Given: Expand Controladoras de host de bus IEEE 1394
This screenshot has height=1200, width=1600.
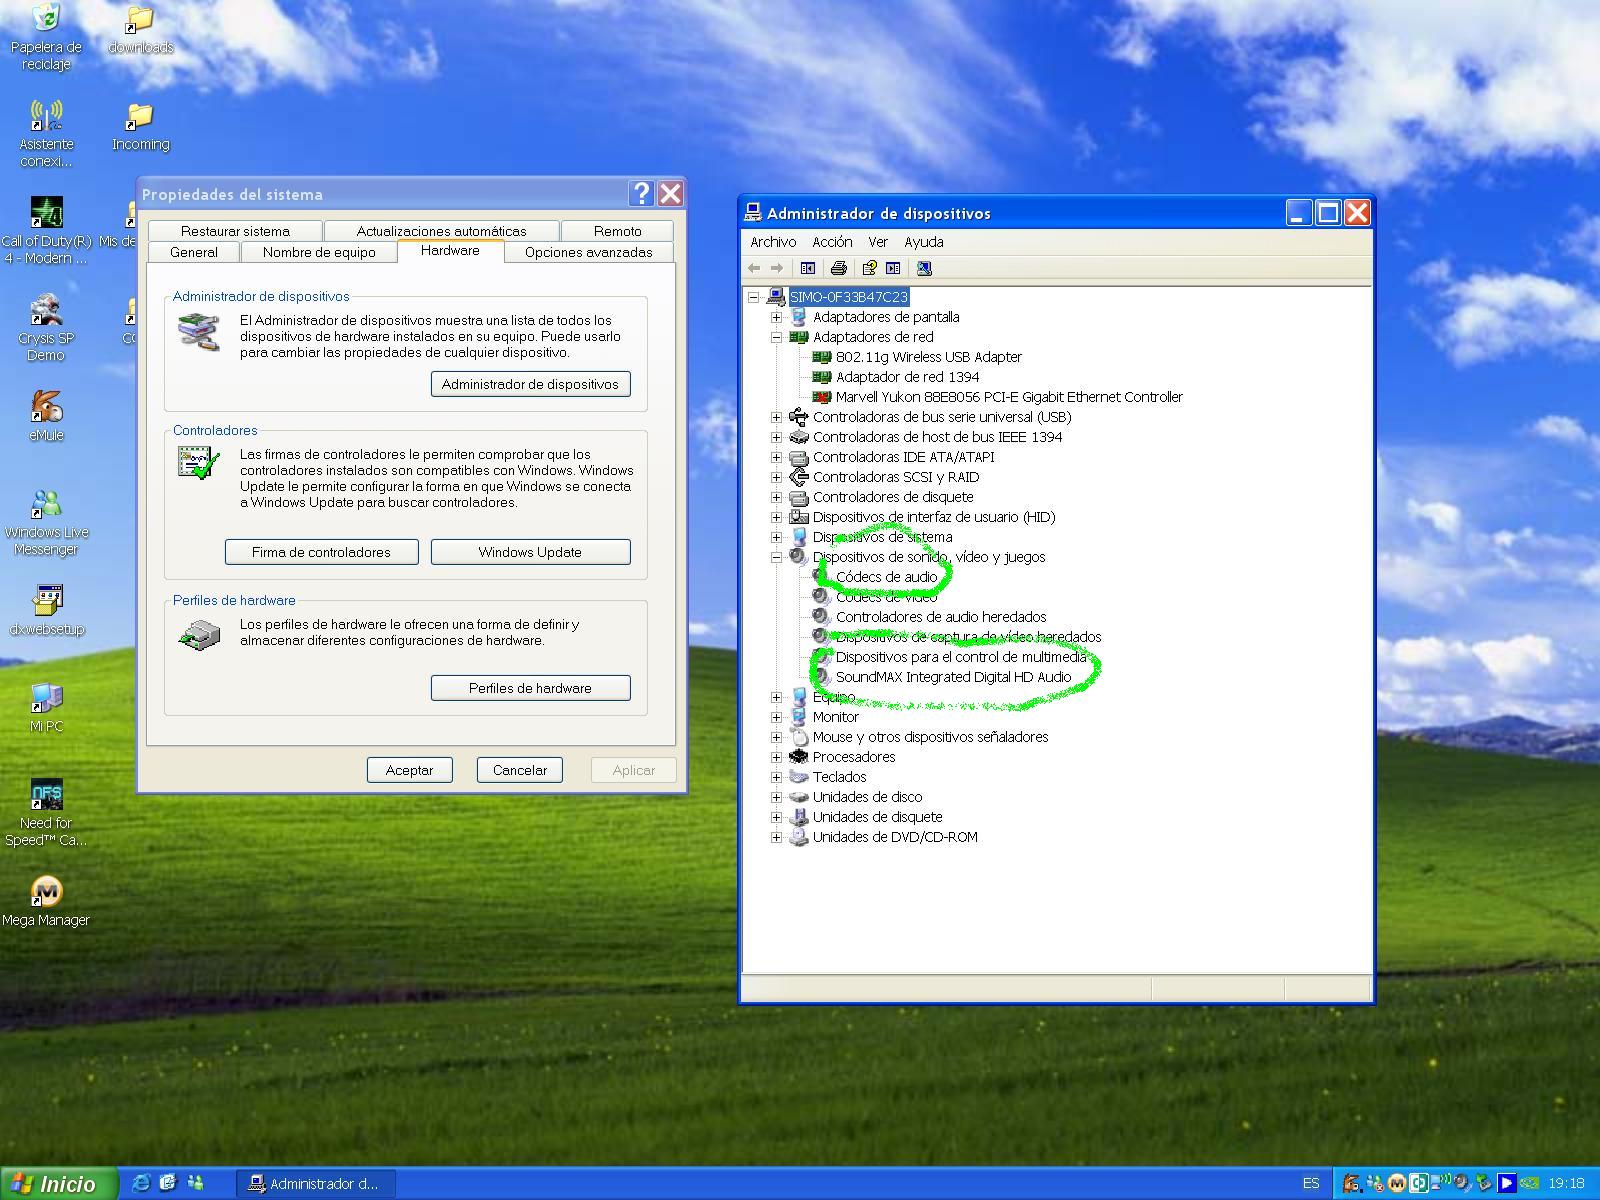Looking at the screenshot, I should pyautogui.click(x=776, y=437).
